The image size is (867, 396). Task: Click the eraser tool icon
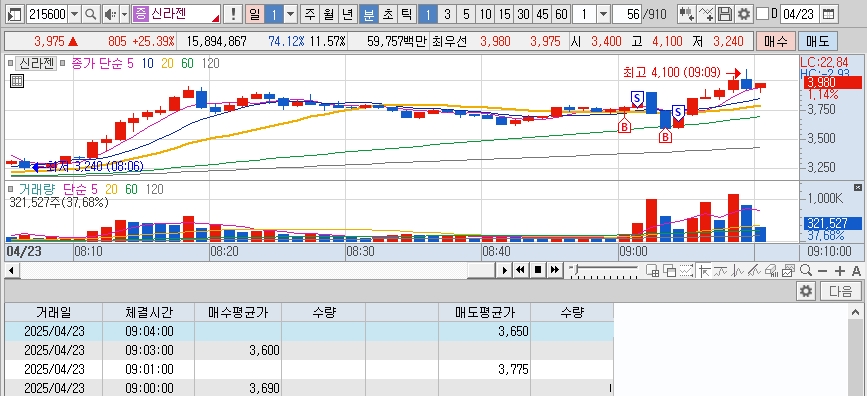coord(771,270)
